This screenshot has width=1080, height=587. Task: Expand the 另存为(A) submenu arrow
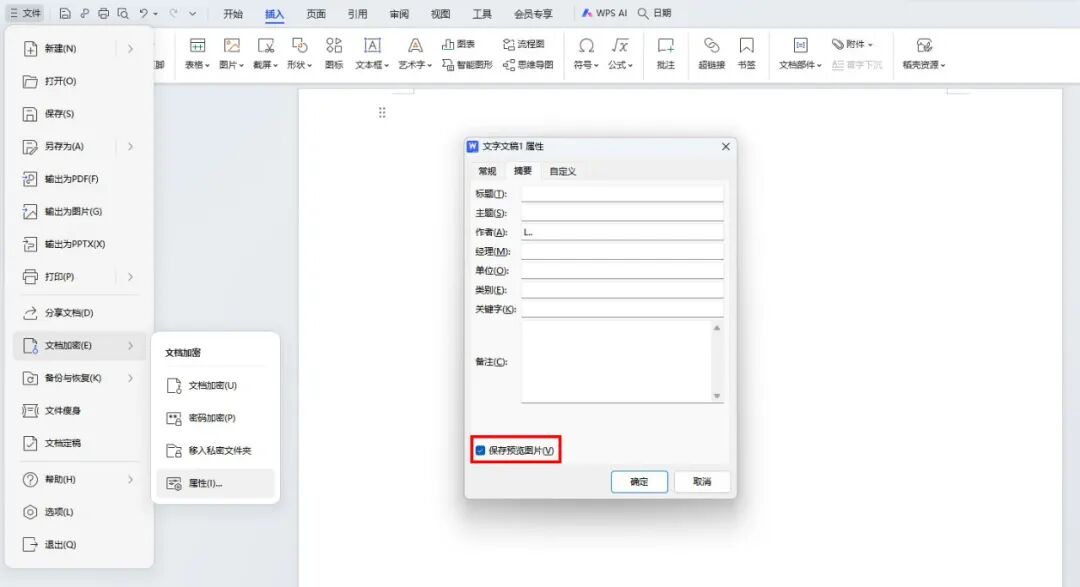point(130,146)
